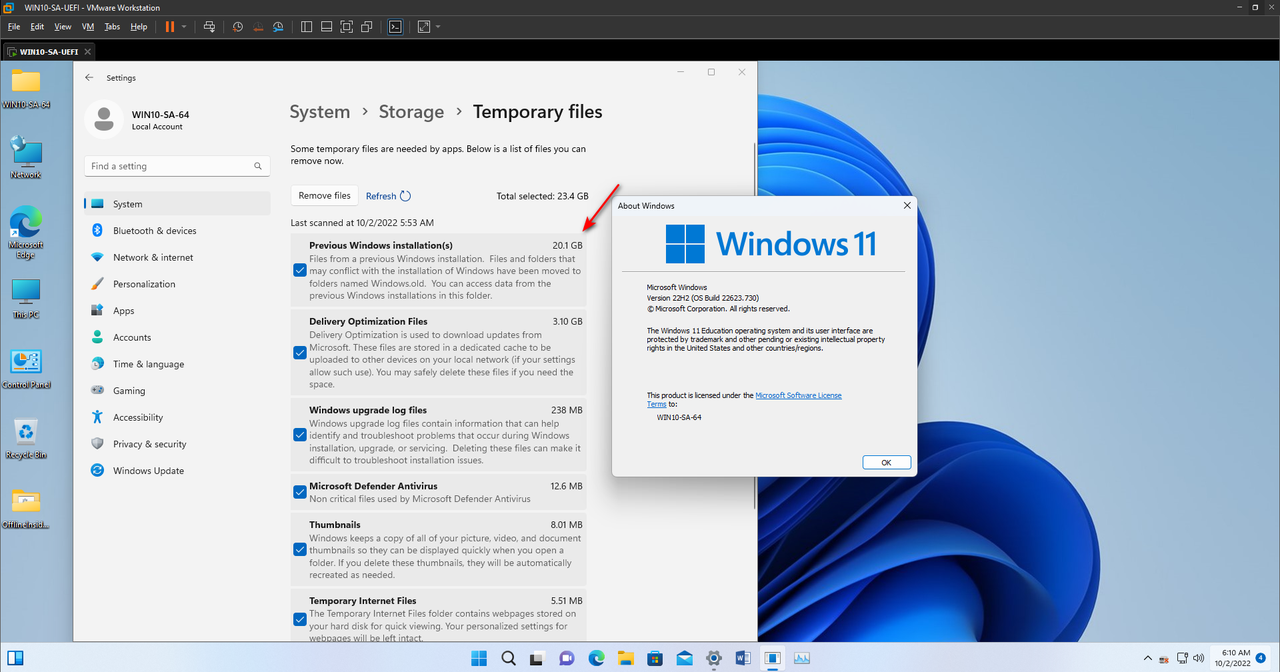Uncheck Windows upgrade log files checkbox

300,434
